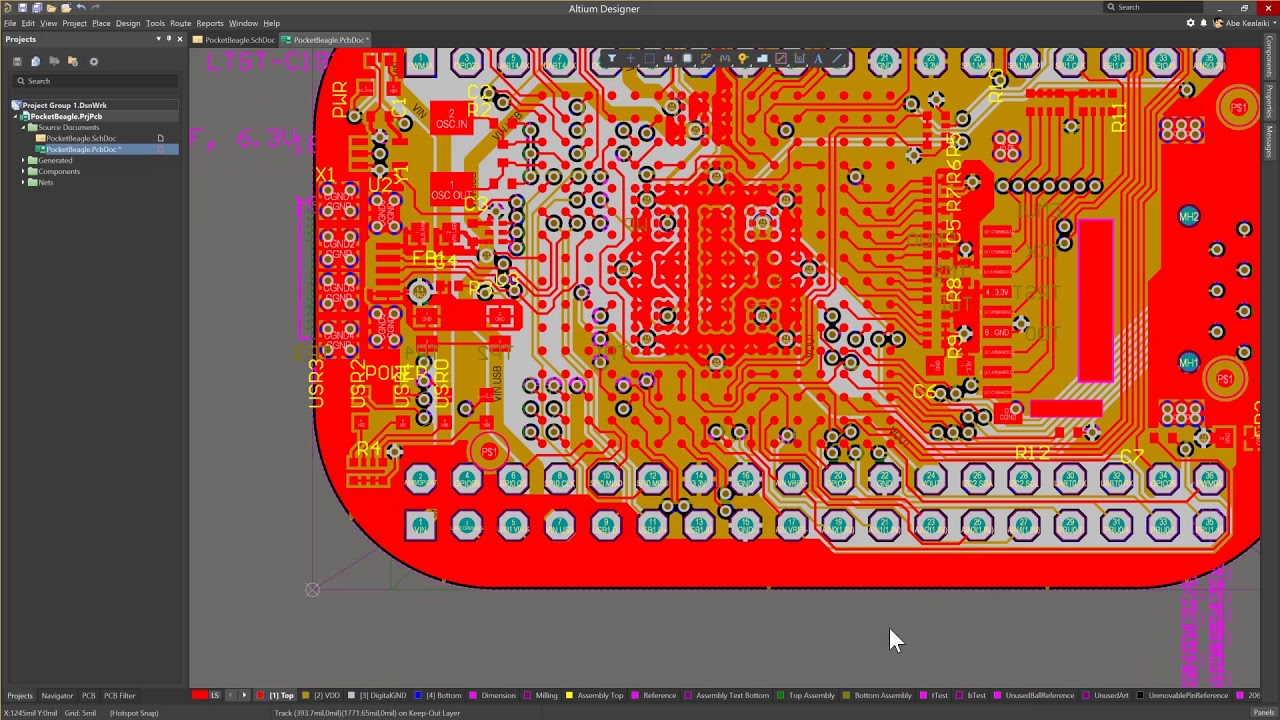
Task: Click the Redo arrow icon
Action: (95, 8)
